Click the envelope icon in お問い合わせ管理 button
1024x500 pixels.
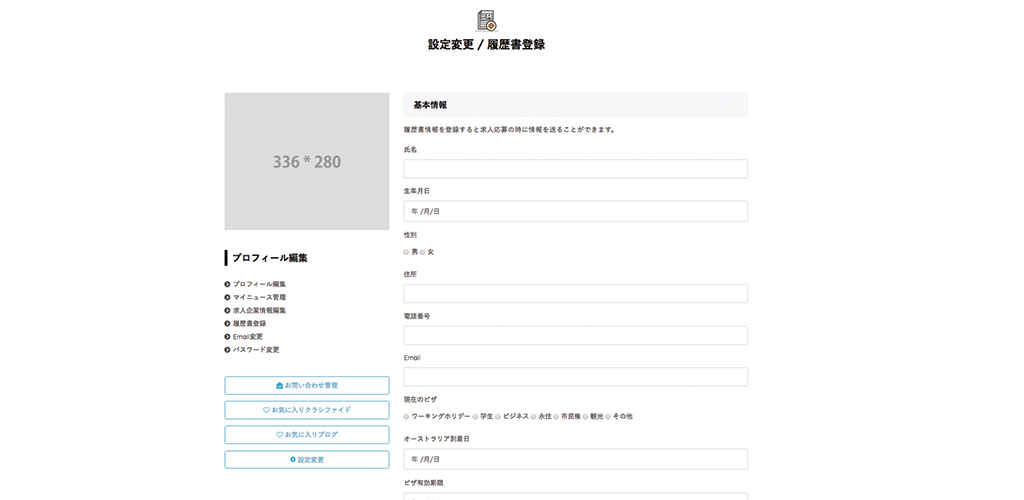[280, 386]
